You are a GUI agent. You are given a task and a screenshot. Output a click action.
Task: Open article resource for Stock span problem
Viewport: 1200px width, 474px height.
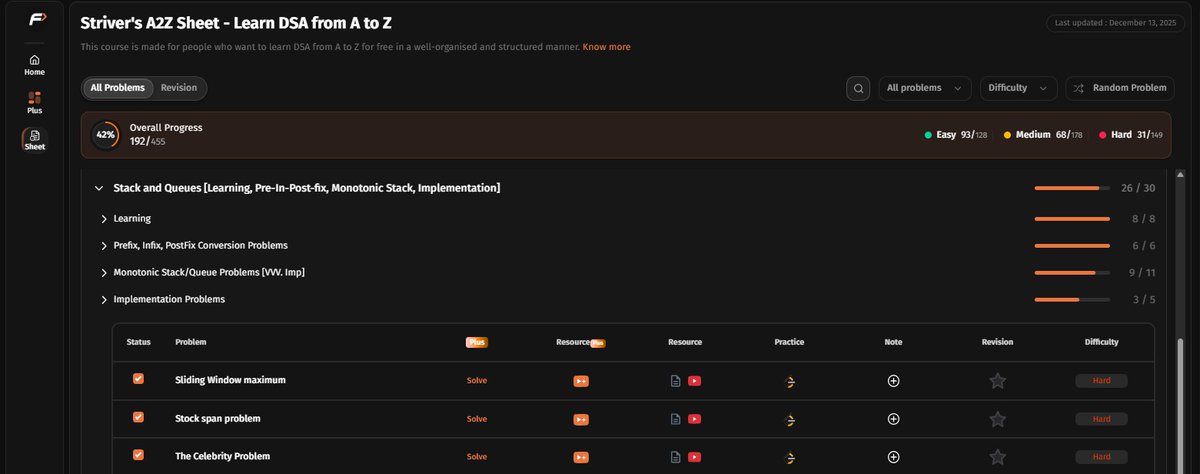point(676,419)
